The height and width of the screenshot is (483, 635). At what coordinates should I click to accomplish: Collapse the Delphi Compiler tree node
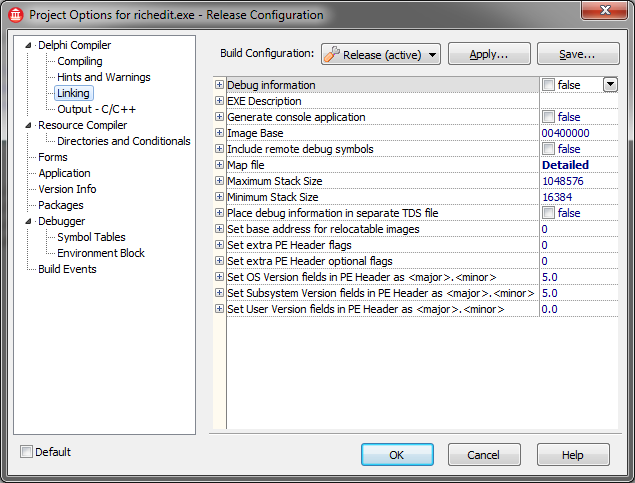(28, 45)
